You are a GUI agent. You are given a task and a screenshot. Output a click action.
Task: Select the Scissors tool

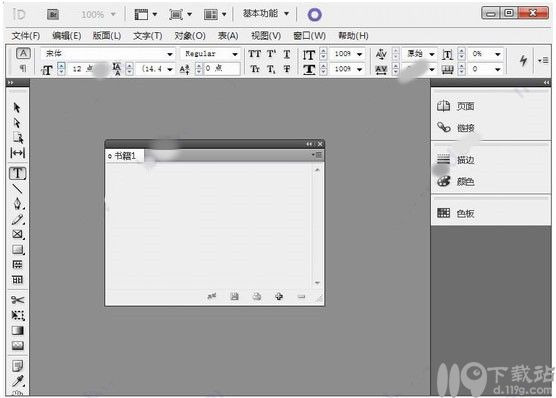point(17,300)
